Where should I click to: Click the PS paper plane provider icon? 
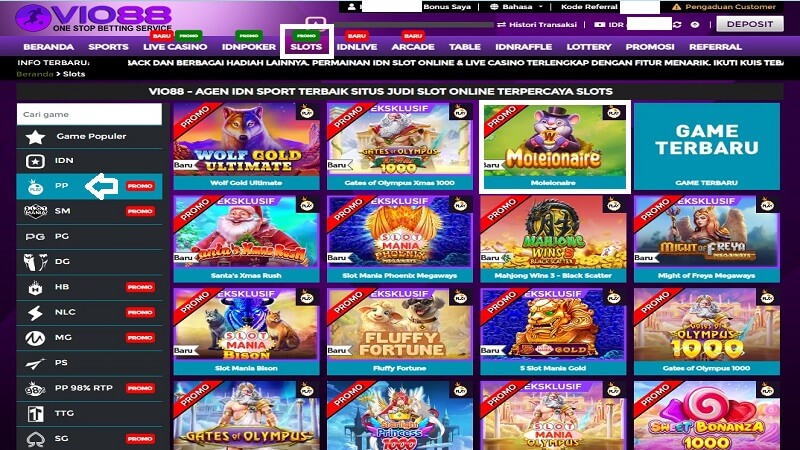click(35, 363)
